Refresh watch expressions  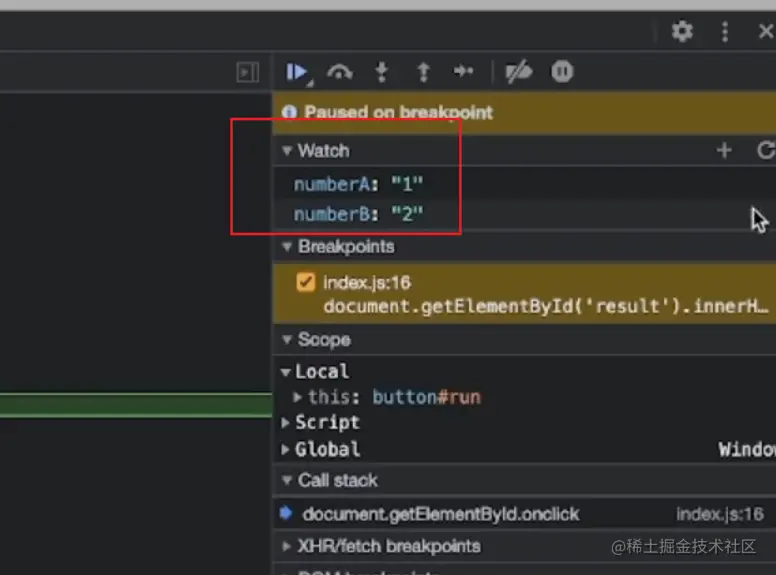[766, 150]
